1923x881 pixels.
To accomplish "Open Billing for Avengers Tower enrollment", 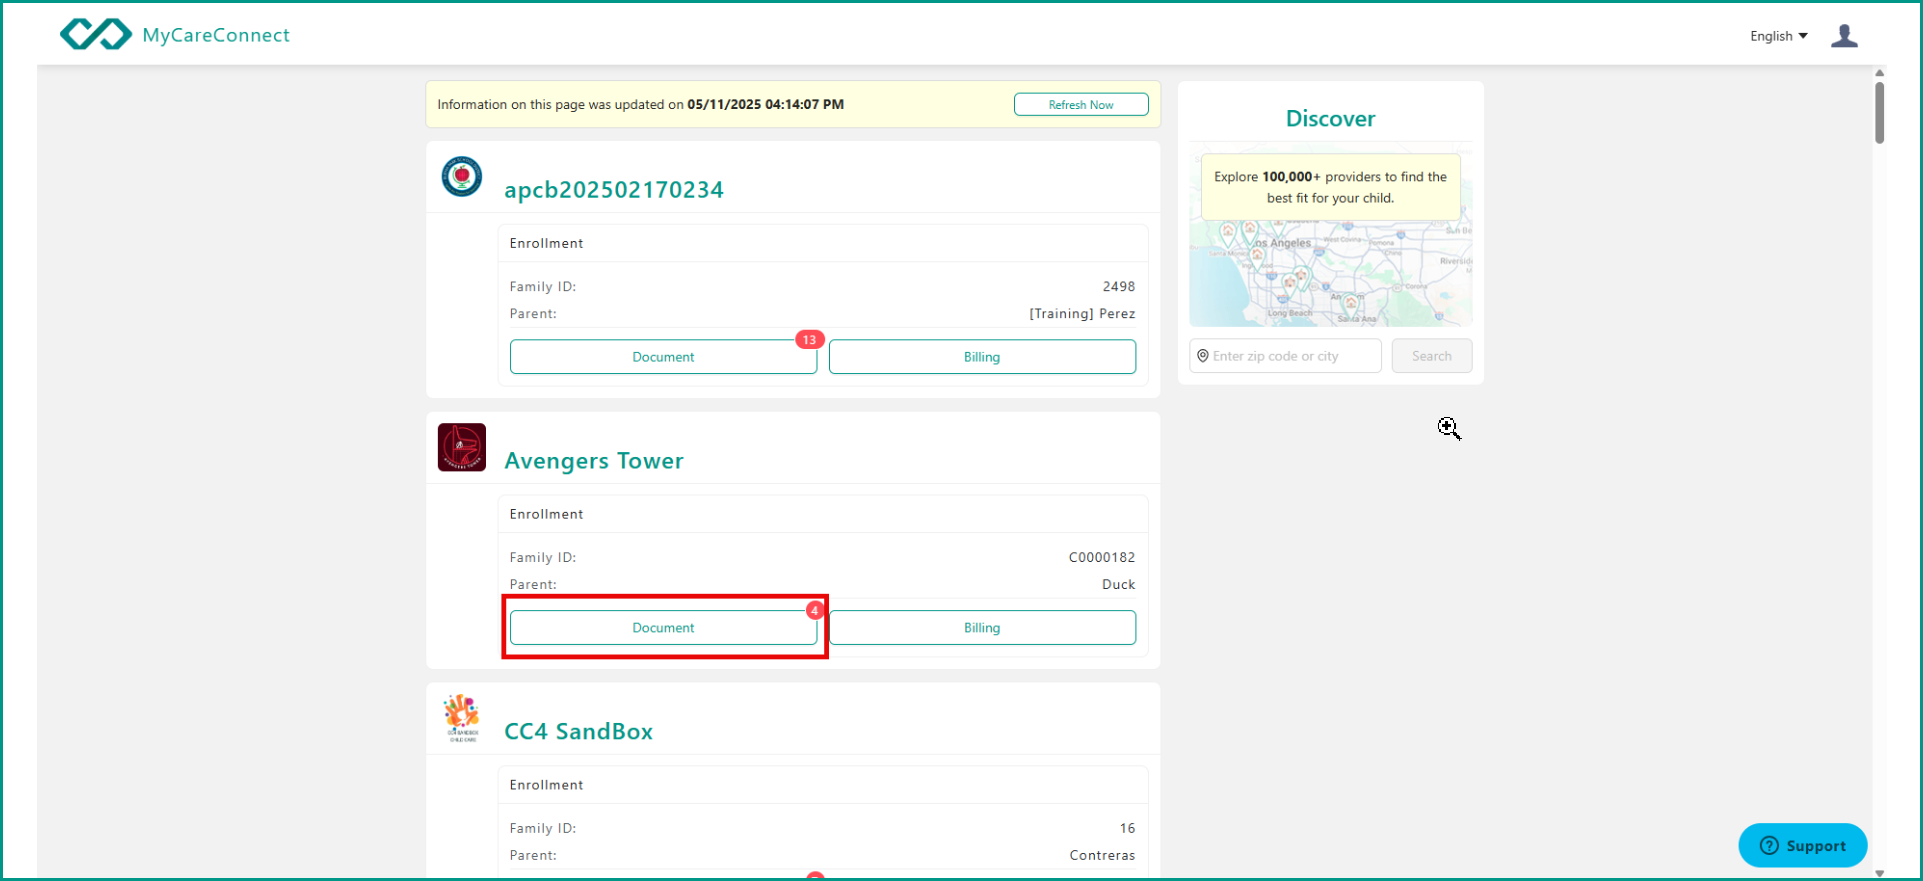I will (982, 628).
